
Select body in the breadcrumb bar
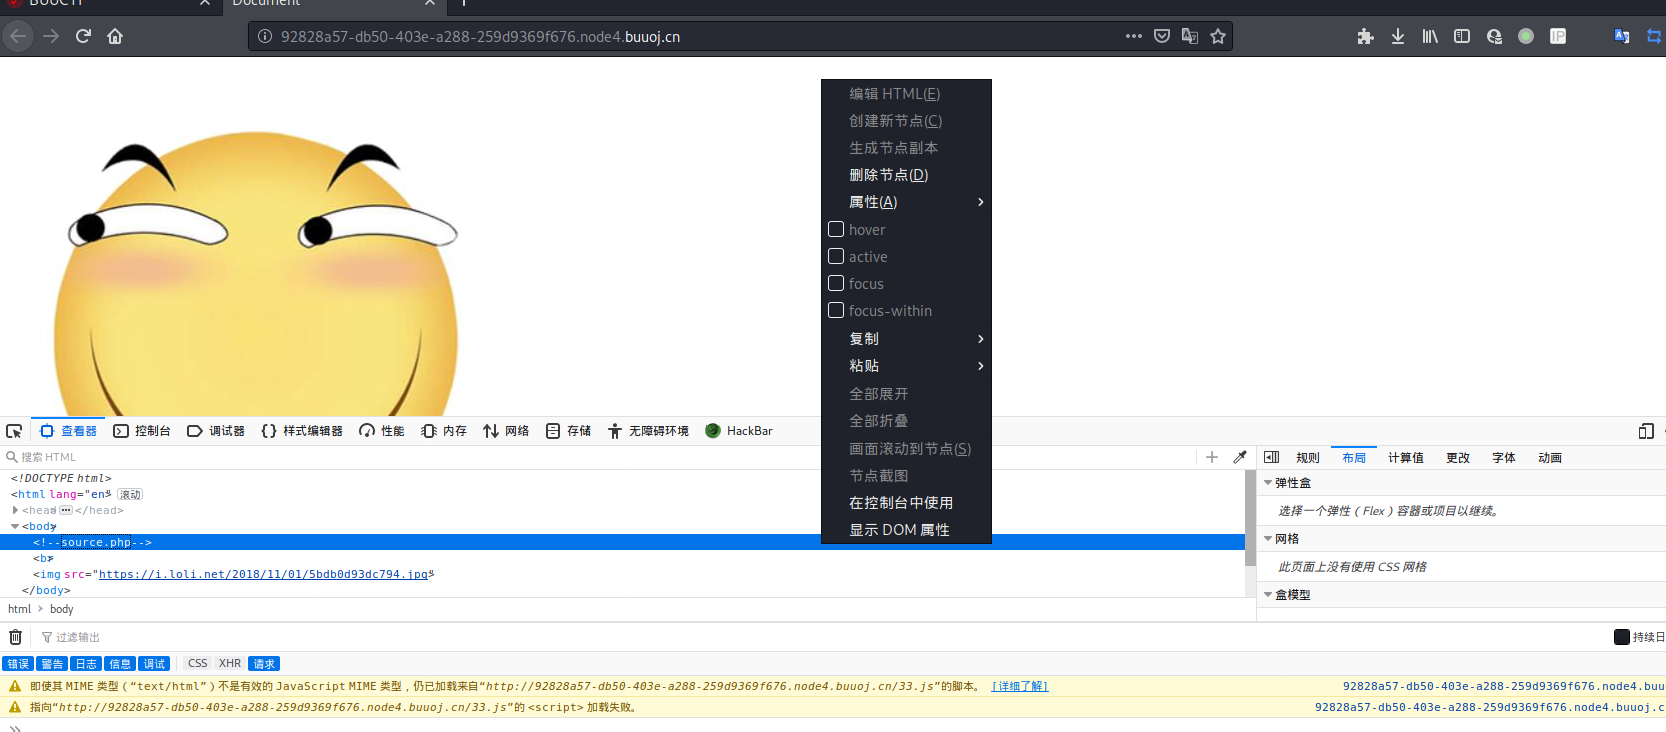tap(61, 609)
